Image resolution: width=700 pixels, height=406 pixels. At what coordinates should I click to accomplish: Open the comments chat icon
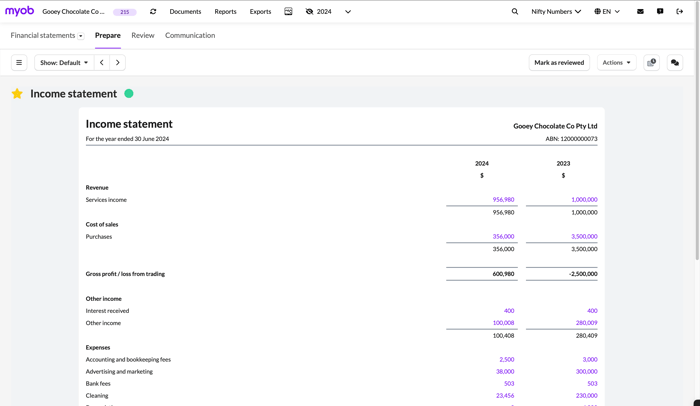click(675, 63)
